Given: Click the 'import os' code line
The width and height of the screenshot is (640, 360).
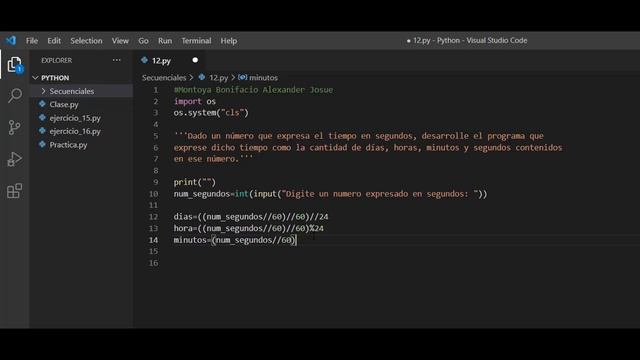Looking at the screenshot, I should pyautogui.click(x=195, y=101).
